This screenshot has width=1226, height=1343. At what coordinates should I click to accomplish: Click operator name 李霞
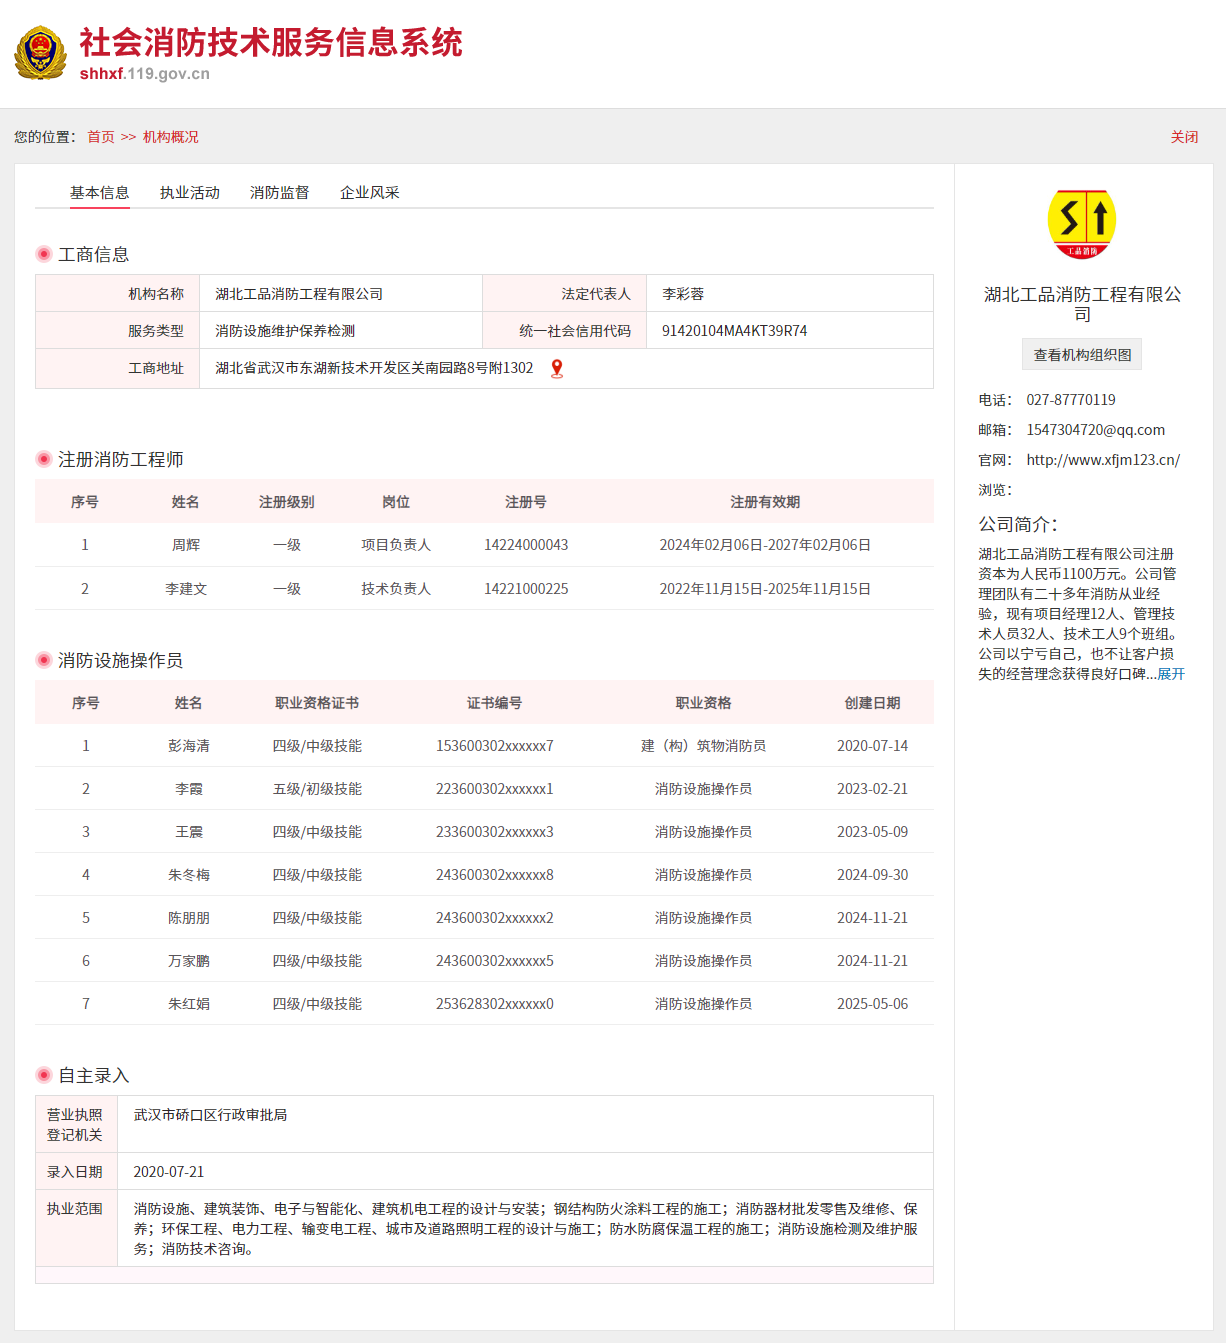pos(189,789)
